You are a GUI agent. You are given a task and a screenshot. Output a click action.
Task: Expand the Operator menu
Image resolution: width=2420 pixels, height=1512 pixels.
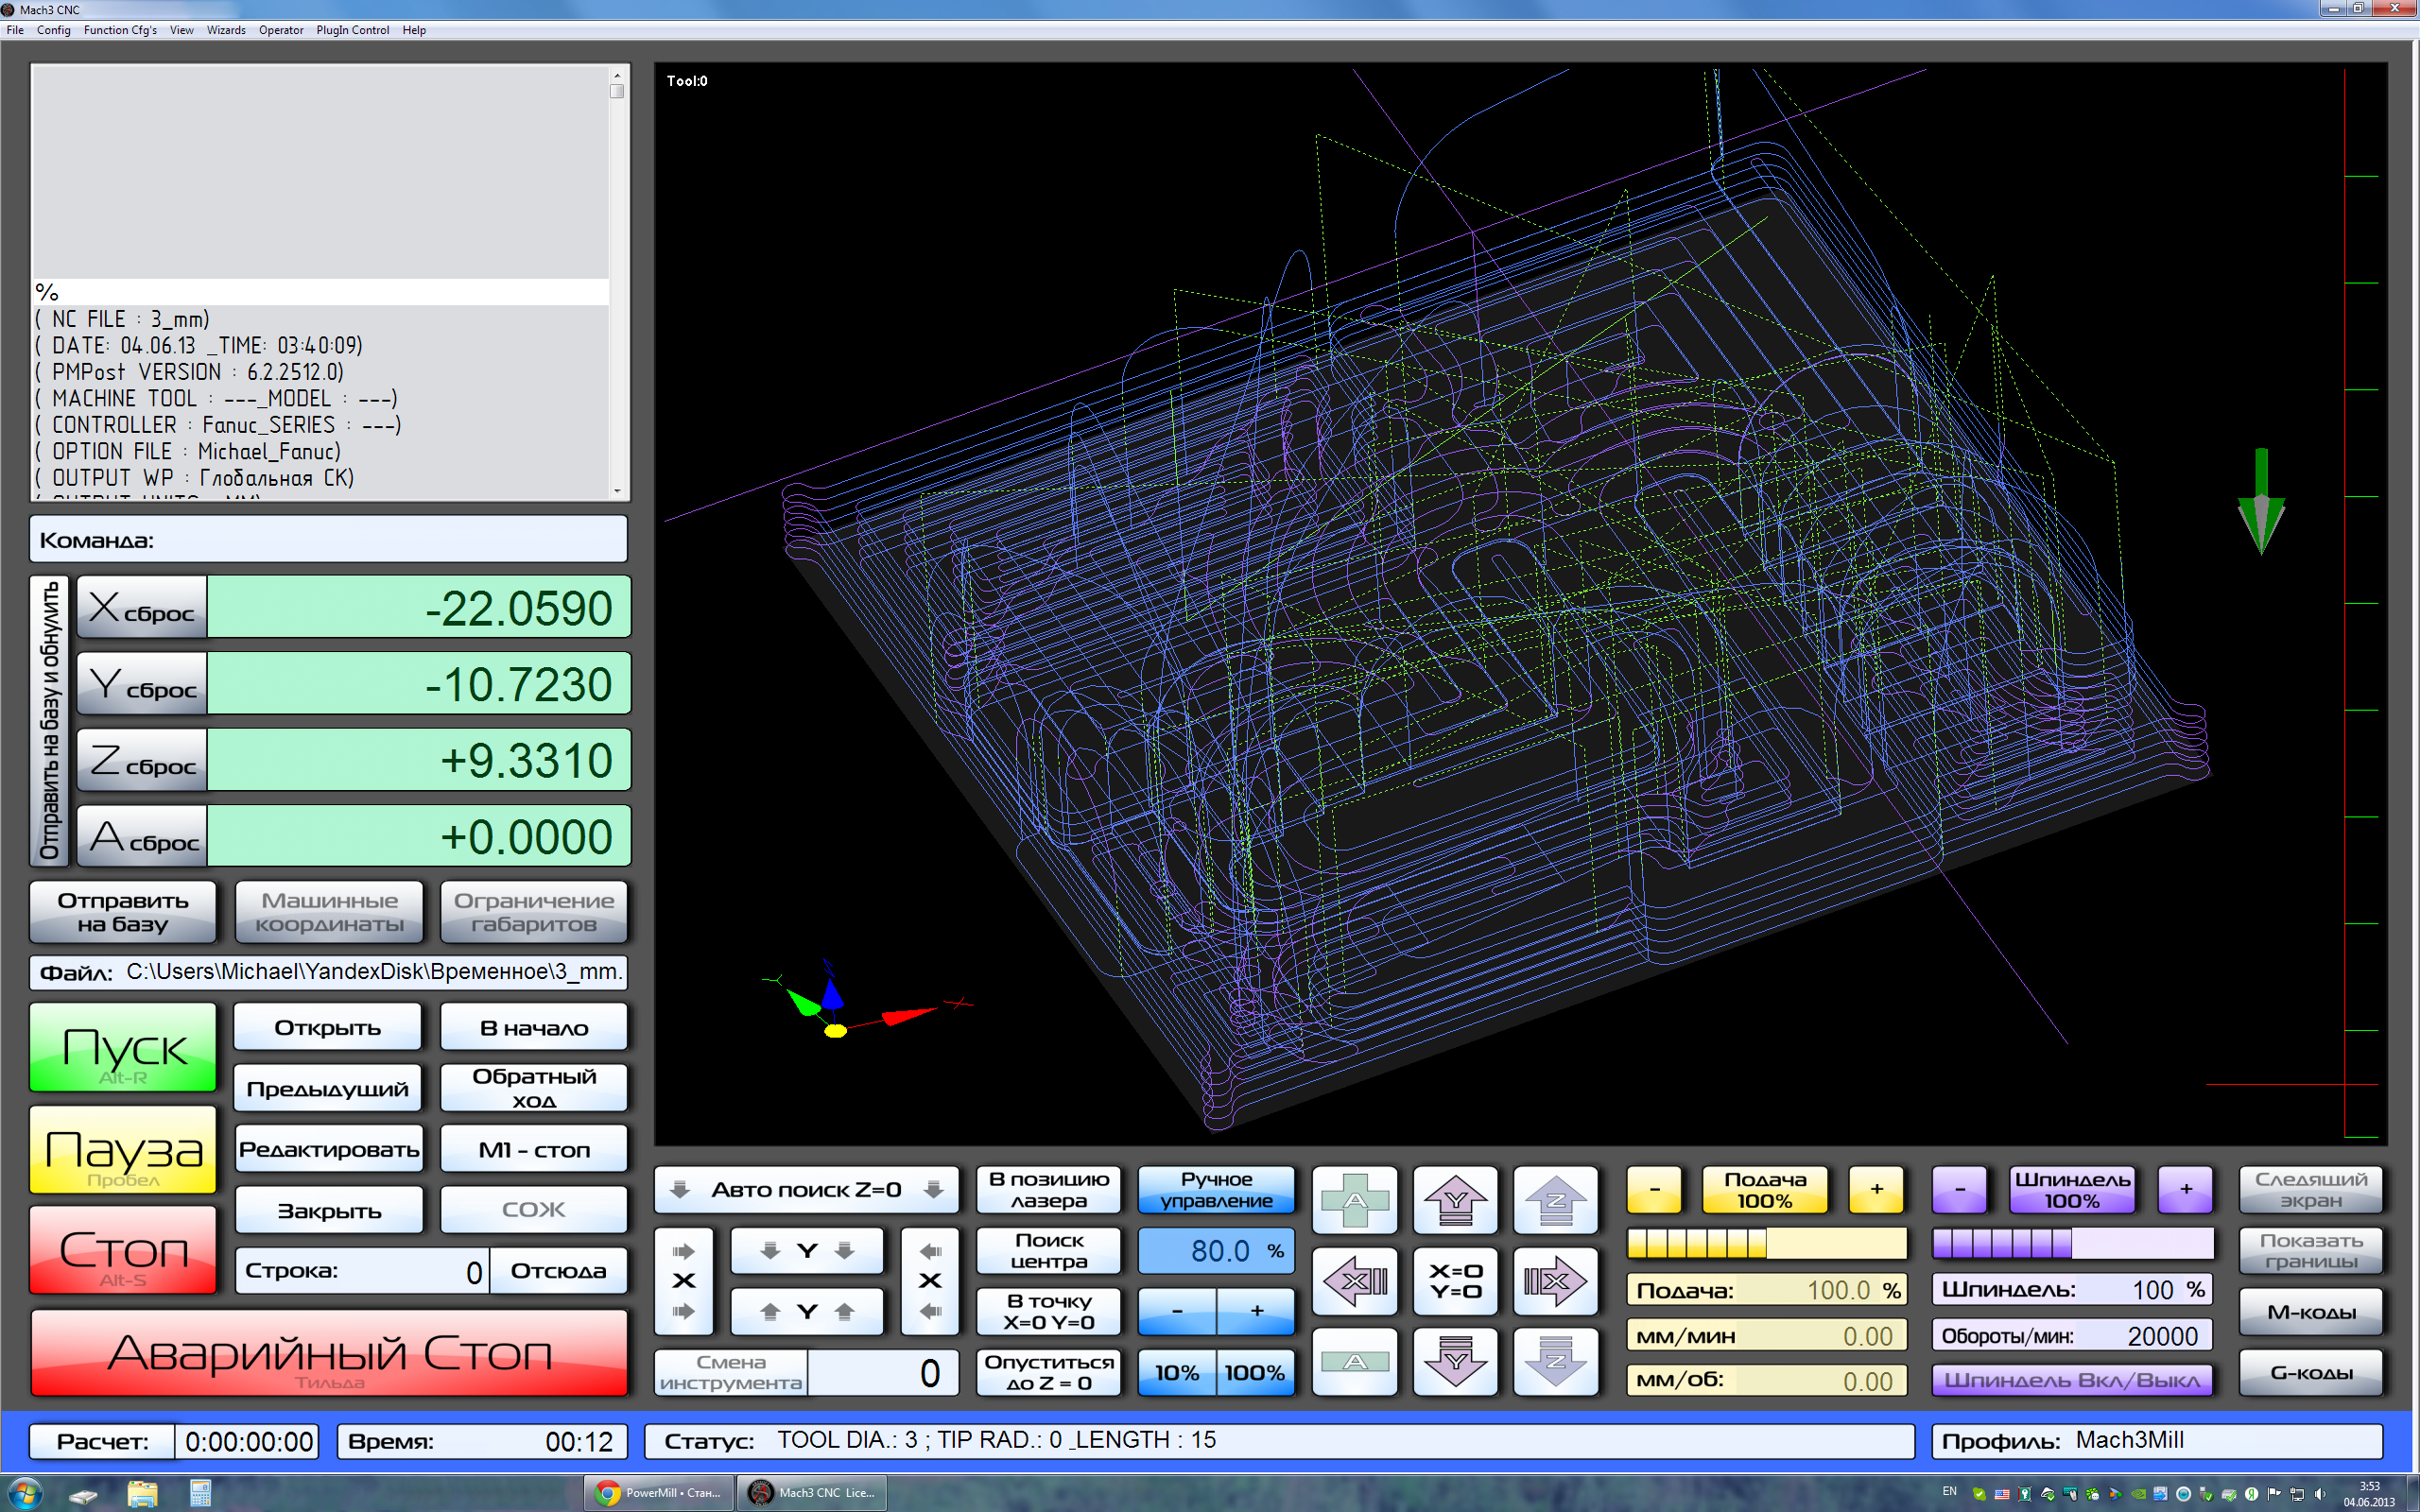click(x=281, y=30)
